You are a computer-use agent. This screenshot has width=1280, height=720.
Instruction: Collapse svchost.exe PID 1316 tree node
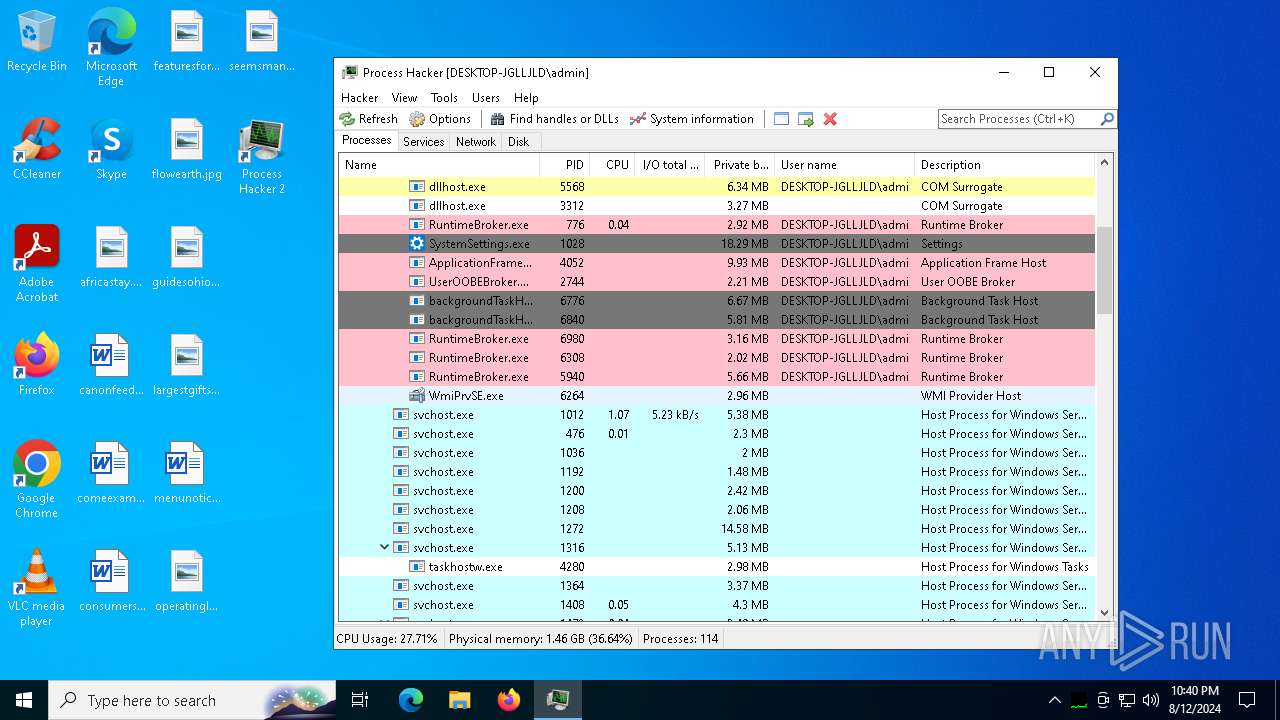[384, 547]
